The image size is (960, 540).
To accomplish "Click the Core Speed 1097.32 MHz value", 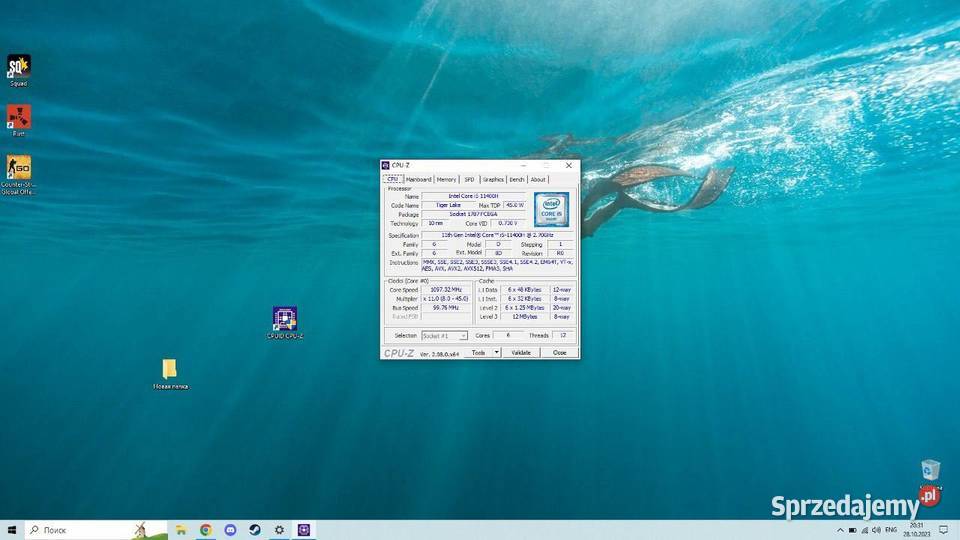I will [x=446, y=290].
